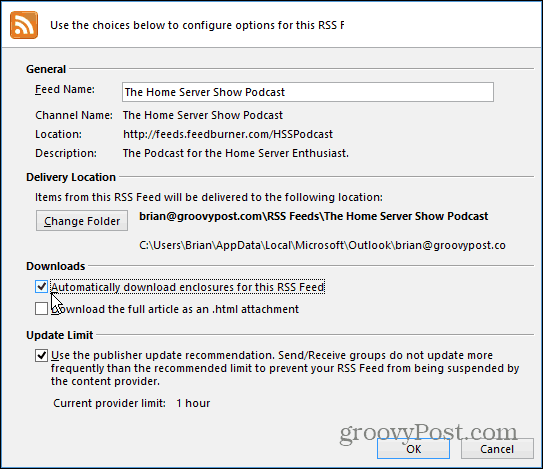Enable Download the full article checkbox
The image size is (543, 469).
(x=41, y=309)
